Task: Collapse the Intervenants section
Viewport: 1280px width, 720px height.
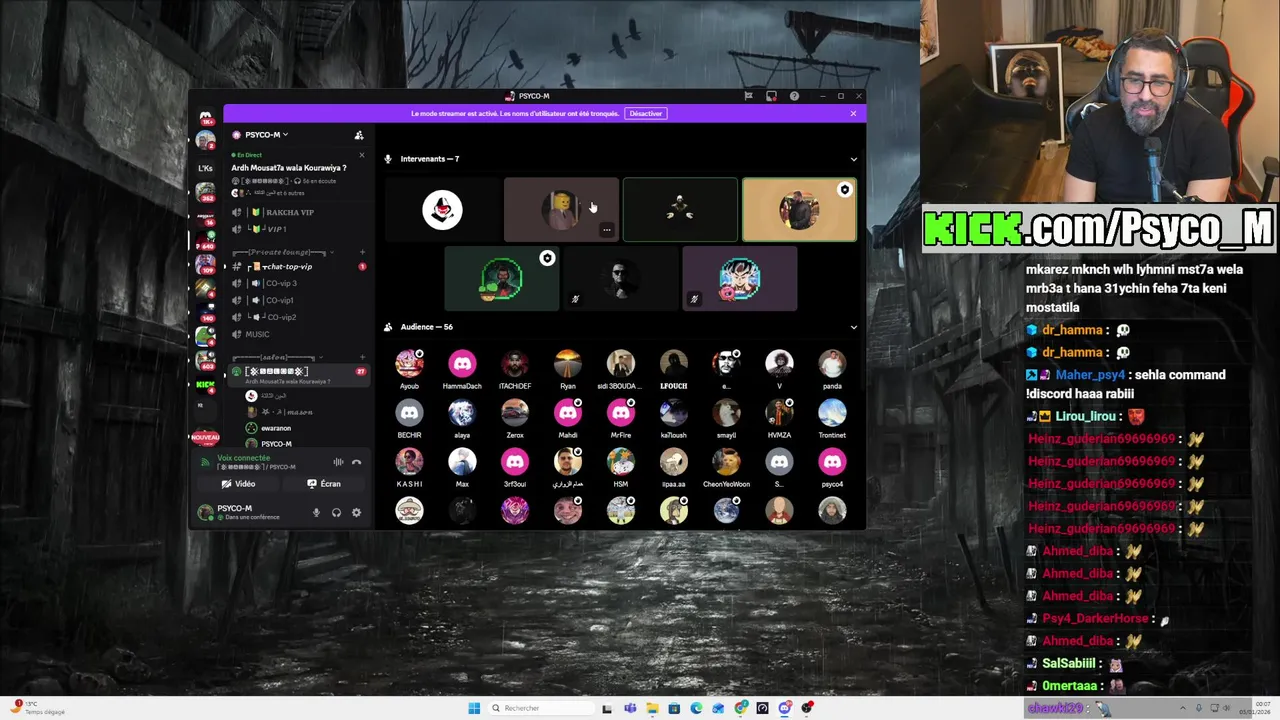Action: pyautogui.click(x=853, y=159)
